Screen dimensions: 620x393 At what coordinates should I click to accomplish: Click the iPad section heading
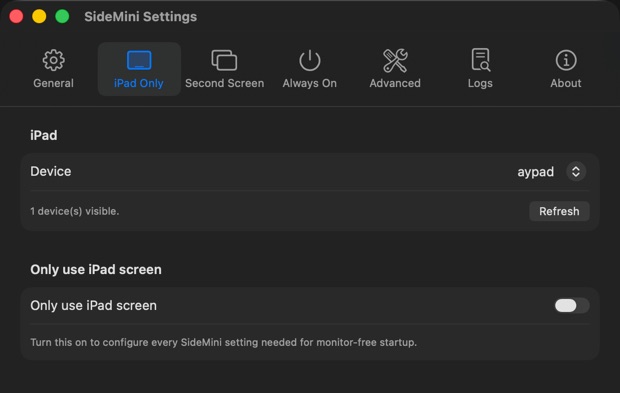[44, 135]
